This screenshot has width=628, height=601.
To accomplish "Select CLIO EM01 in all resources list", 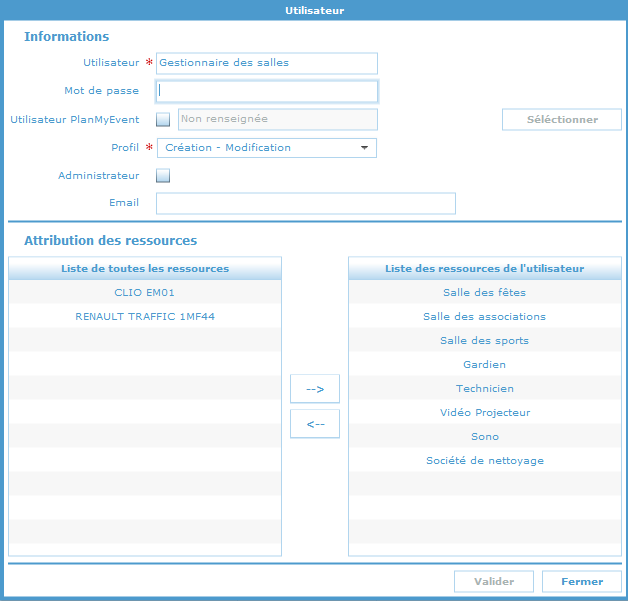I will click(145, 292).
